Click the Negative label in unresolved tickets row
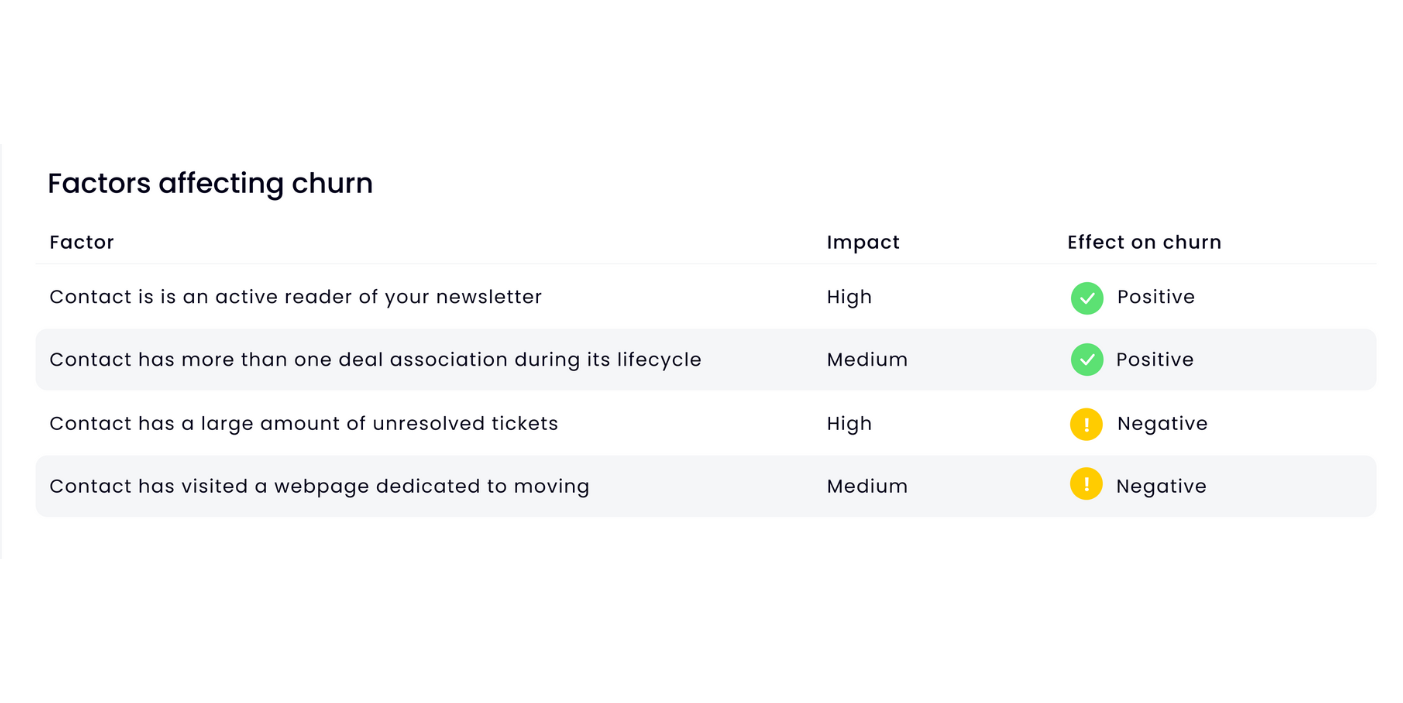1403x703 pixels. 1162,423
